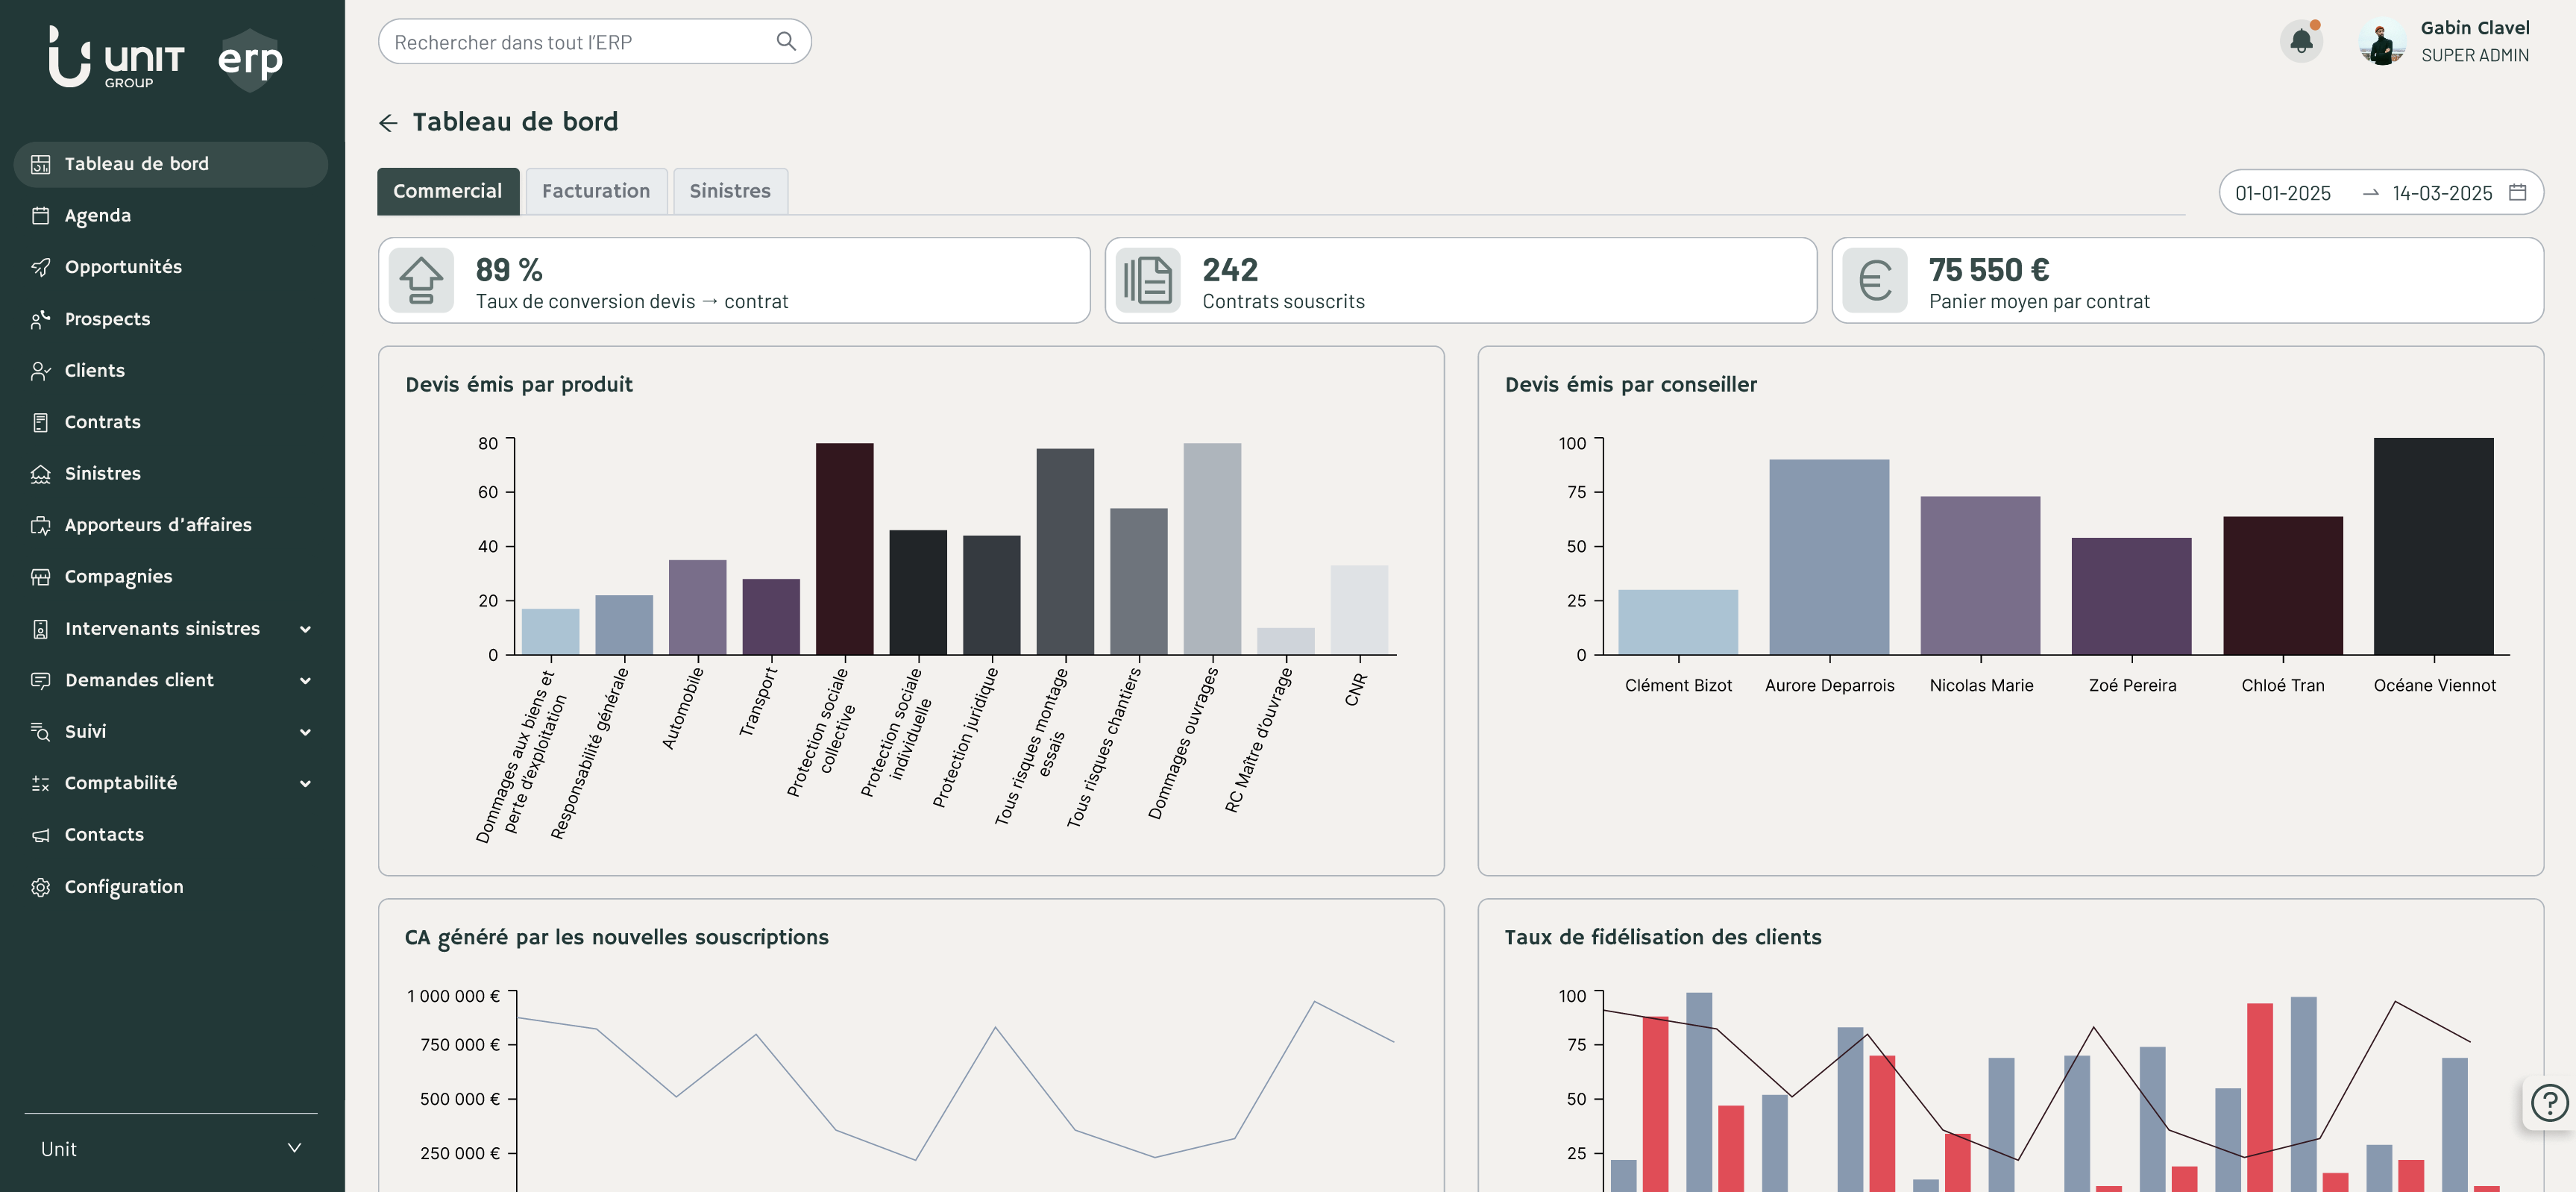Viewport: 2576px width, 1192px height.
Task: Open Apporteurs d'affaires in sidebar
Action: point(157,525)
